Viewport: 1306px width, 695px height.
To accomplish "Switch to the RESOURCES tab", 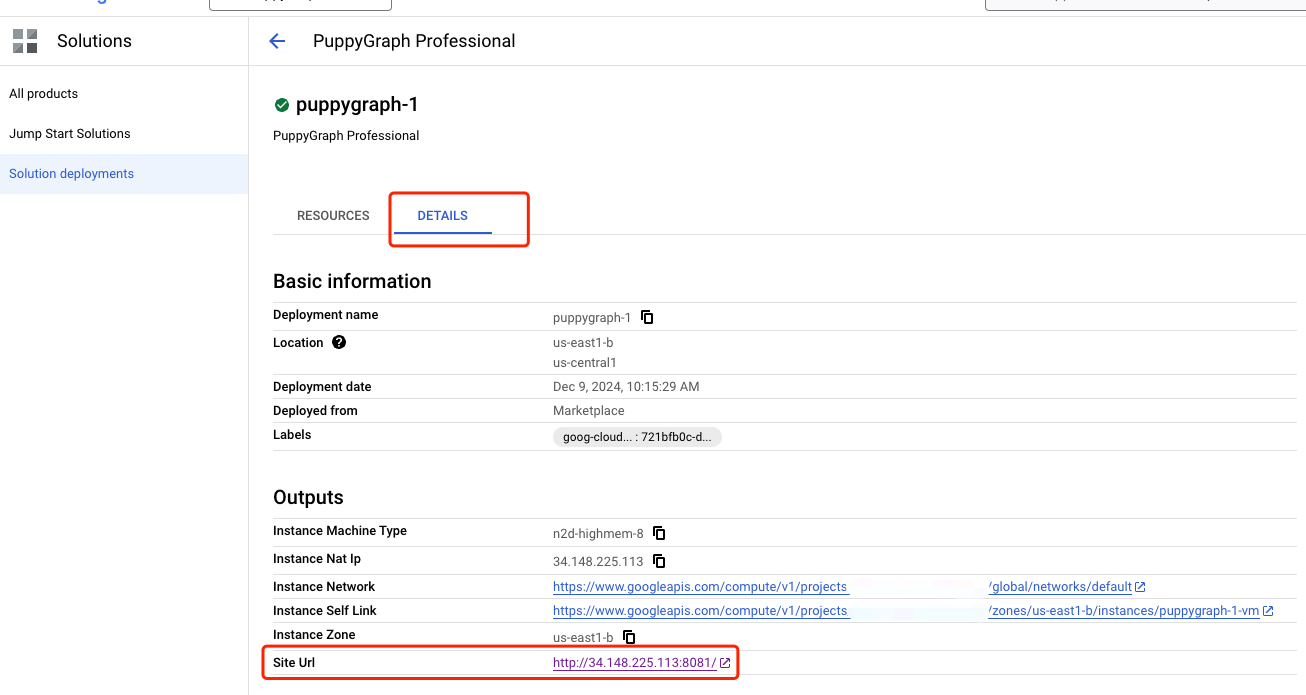I will (333, 216).
